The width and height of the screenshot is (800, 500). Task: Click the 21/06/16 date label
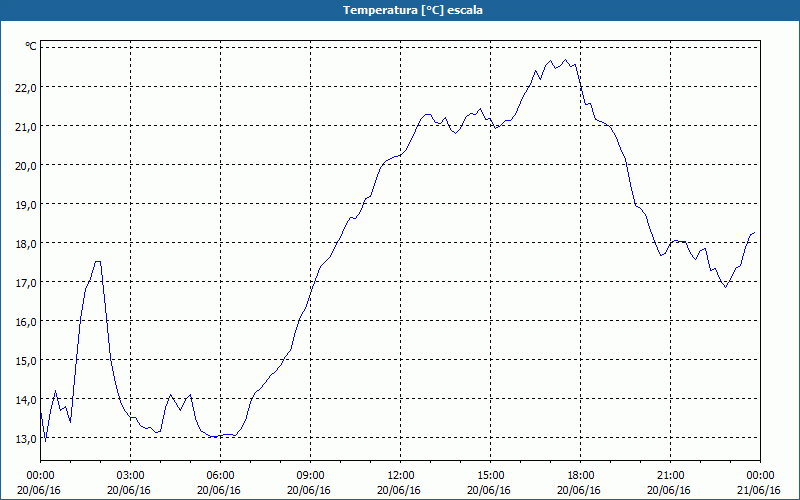coord(759,490)
